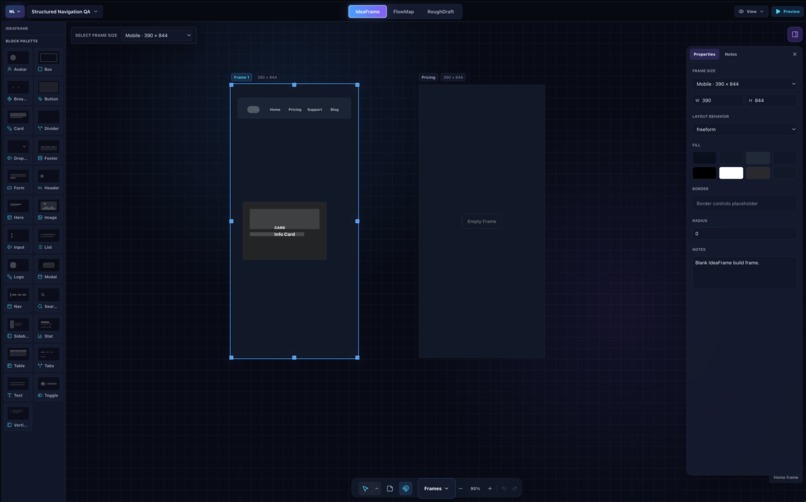Click the Blog link in the frame nav
Screen dimensions: 806x502
[335, 109]
